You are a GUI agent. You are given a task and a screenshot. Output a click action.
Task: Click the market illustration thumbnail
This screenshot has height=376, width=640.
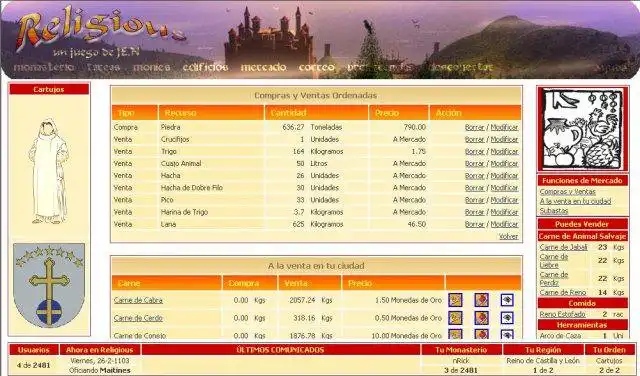pyautogui.click(x=582, y=129)
